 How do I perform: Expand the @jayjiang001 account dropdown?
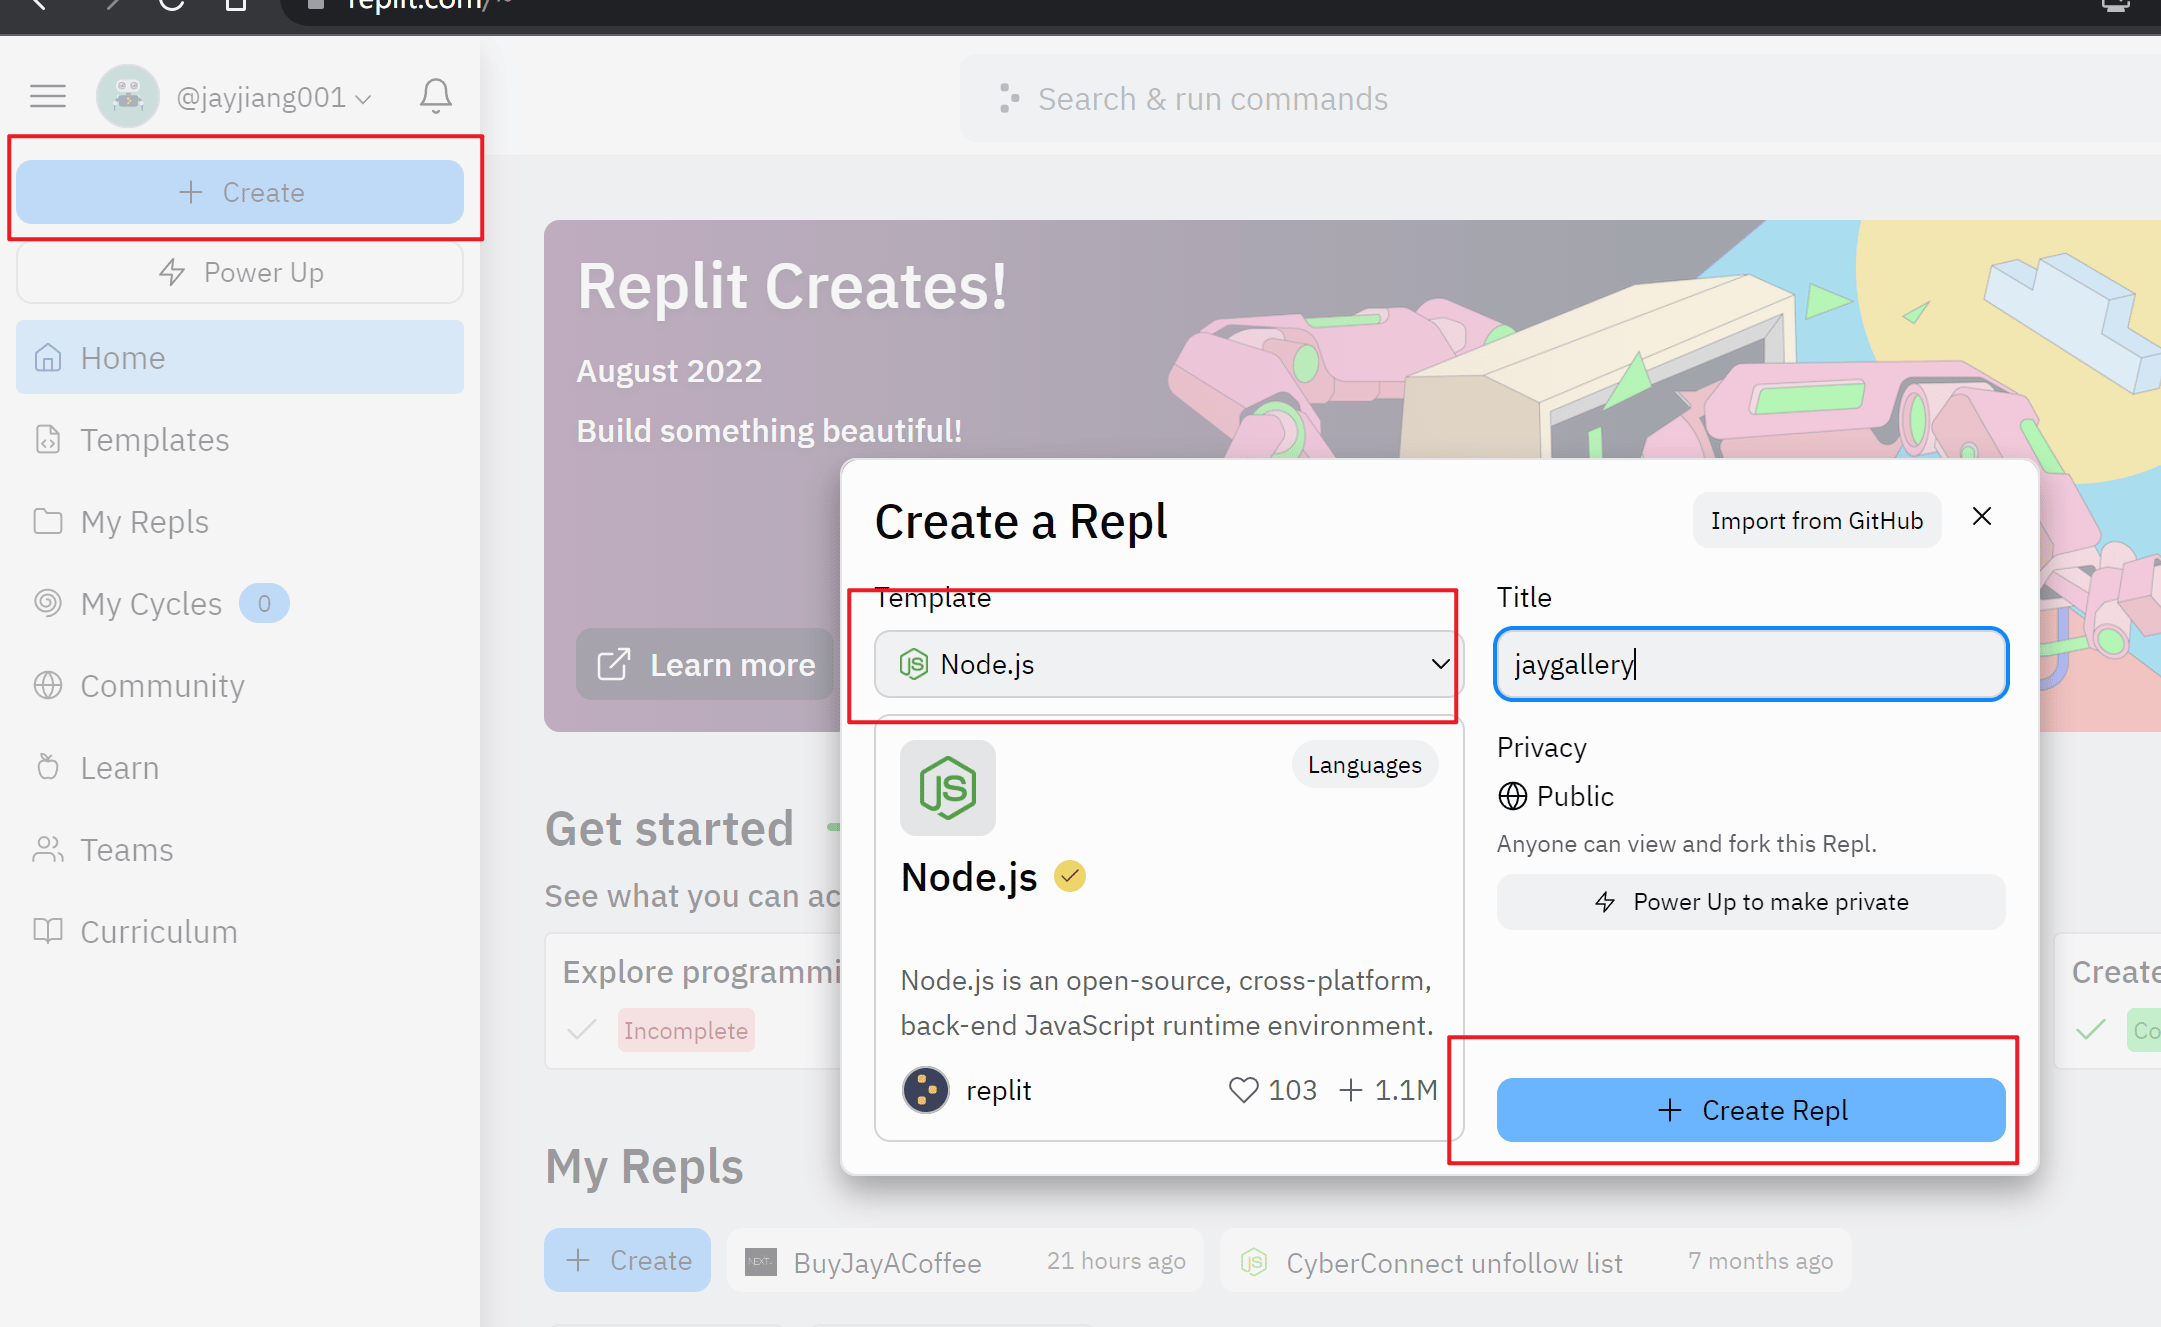274,98
